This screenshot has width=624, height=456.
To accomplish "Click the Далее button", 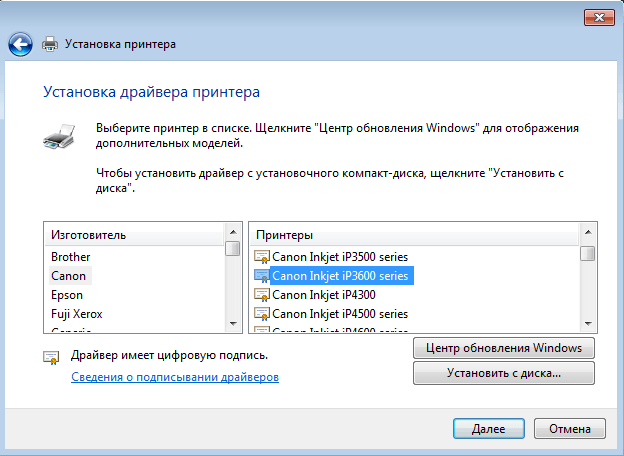I will click(x=489, y=429).
